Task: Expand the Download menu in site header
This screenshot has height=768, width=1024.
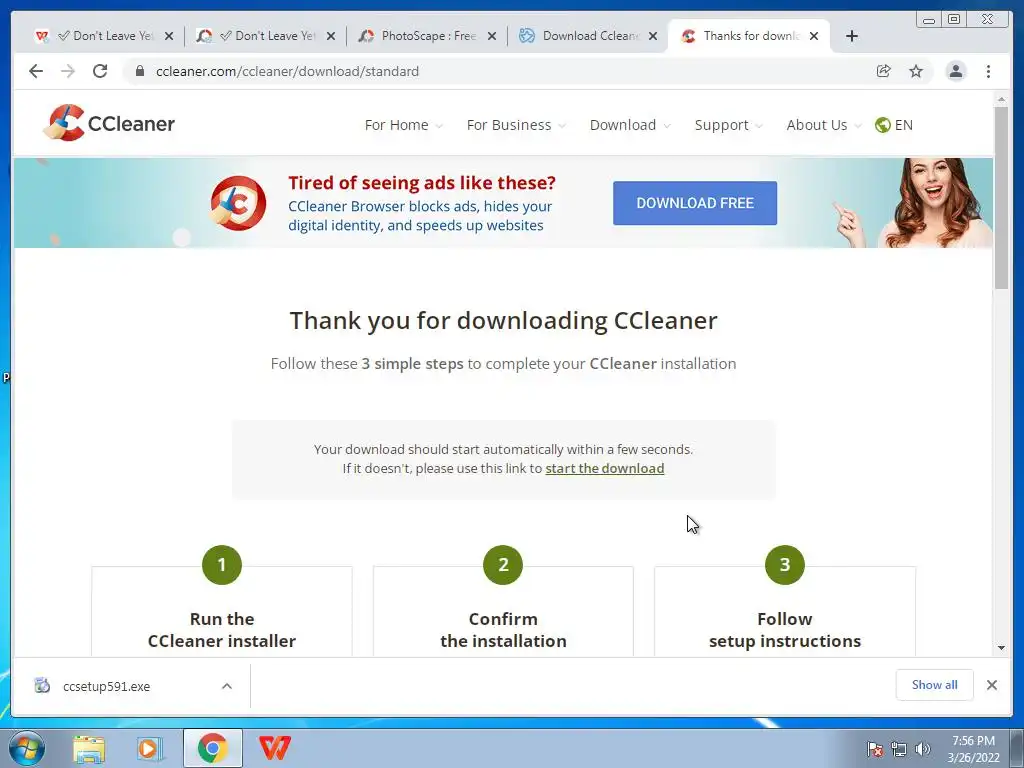Action: [630, 125]
